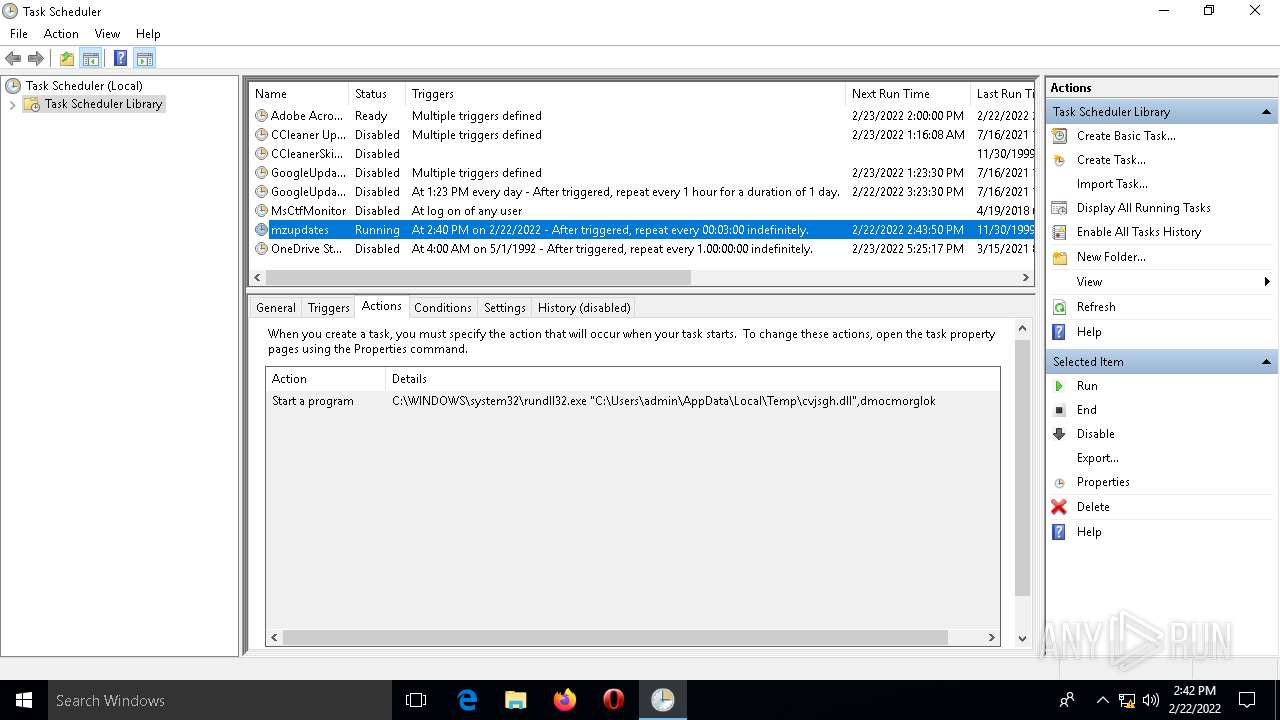
Task: Display All Running Tasks
Action: coord(1144,208)
